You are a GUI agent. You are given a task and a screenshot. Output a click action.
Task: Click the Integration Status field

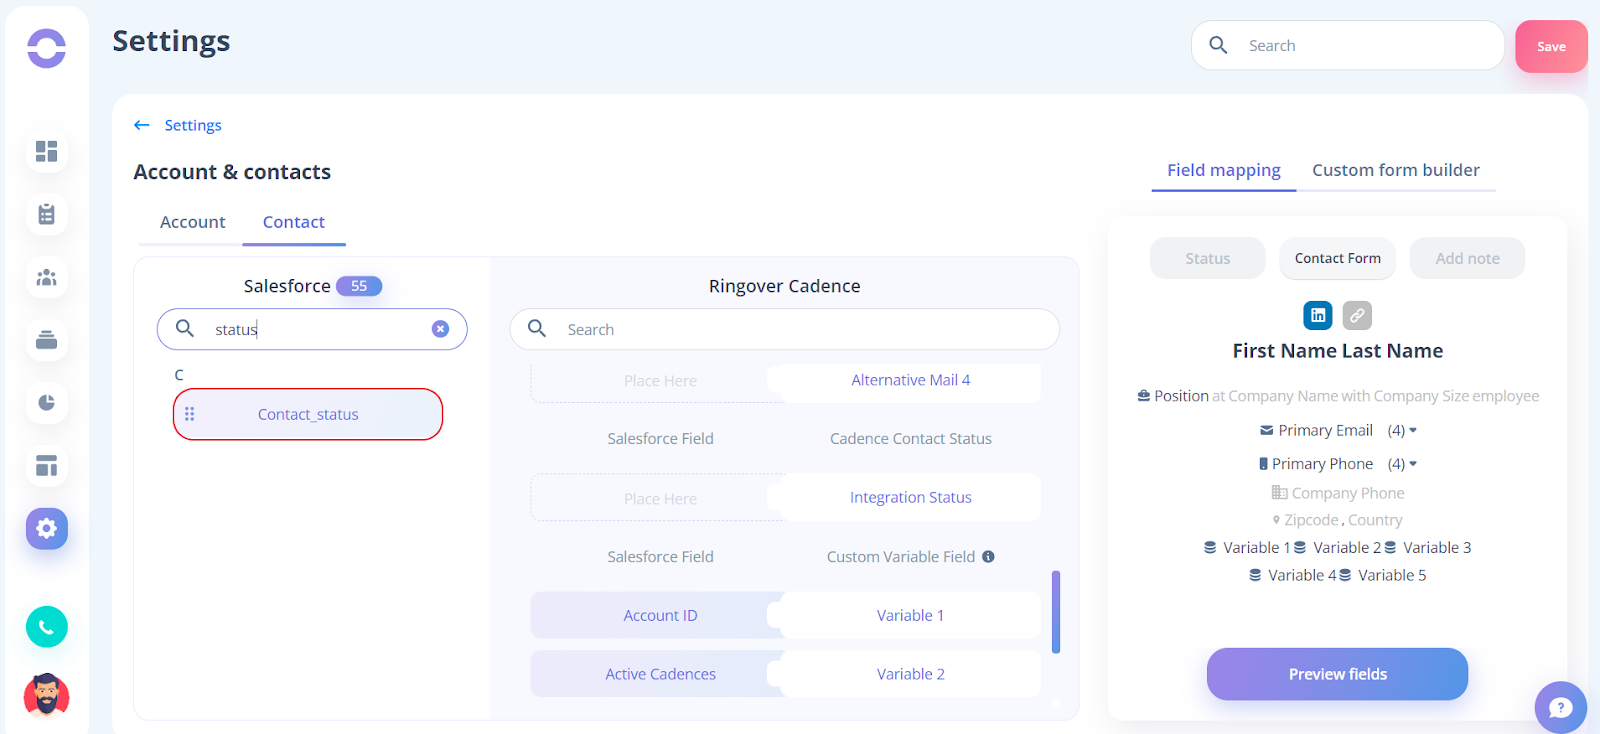(x=911, y=497)
